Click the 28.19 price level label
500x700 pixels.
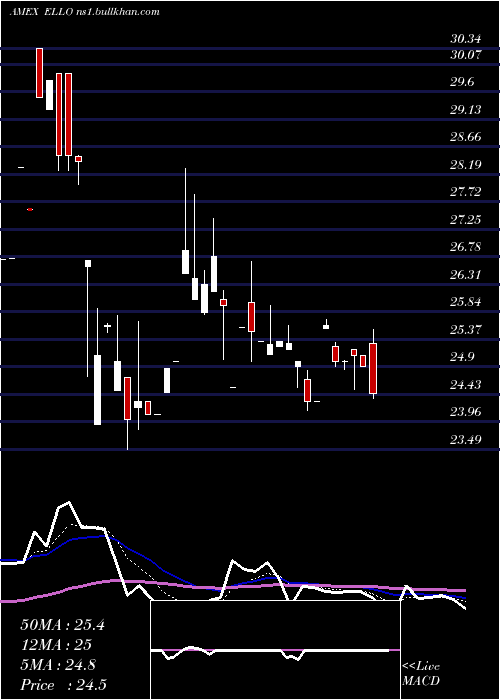click(466, 165)
